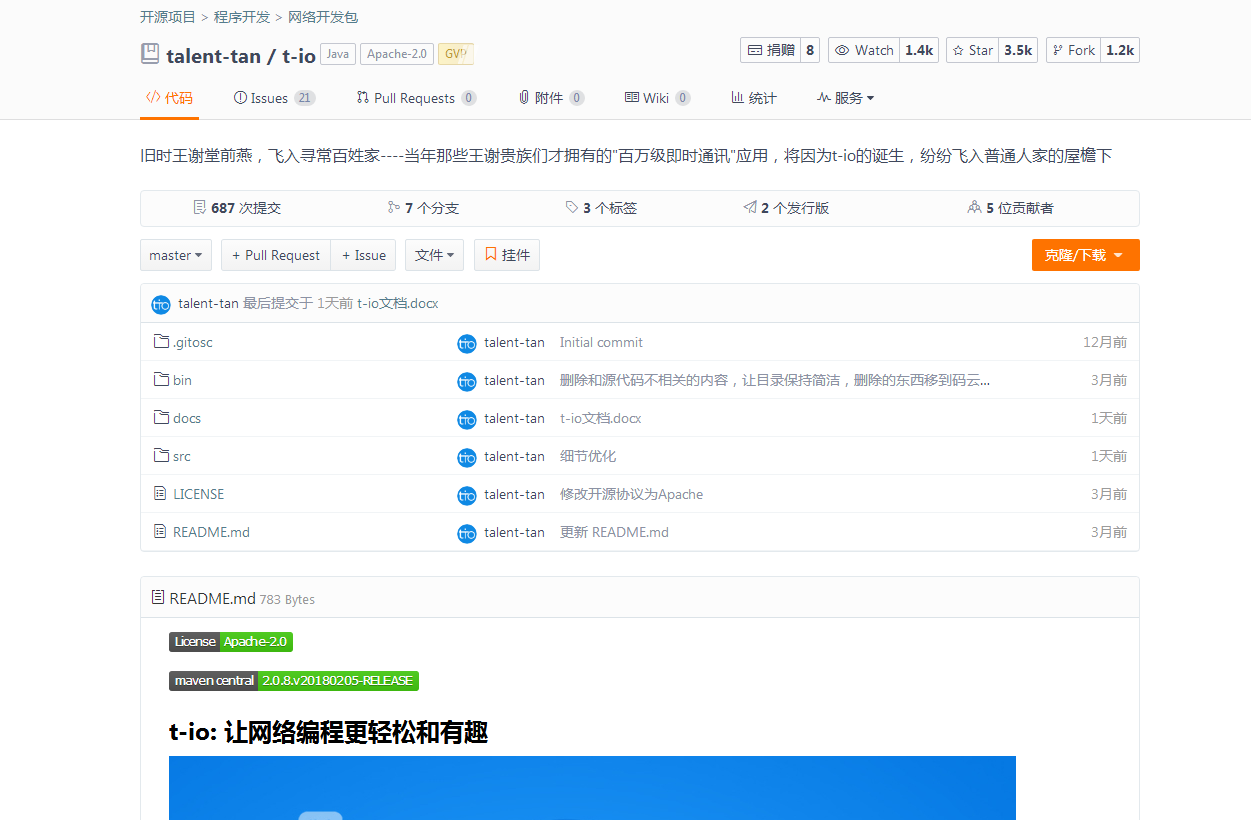This screenshot has width=1251, height=820.
Task: Fork the repository with the Fork button
Action: click(1073, 50)
